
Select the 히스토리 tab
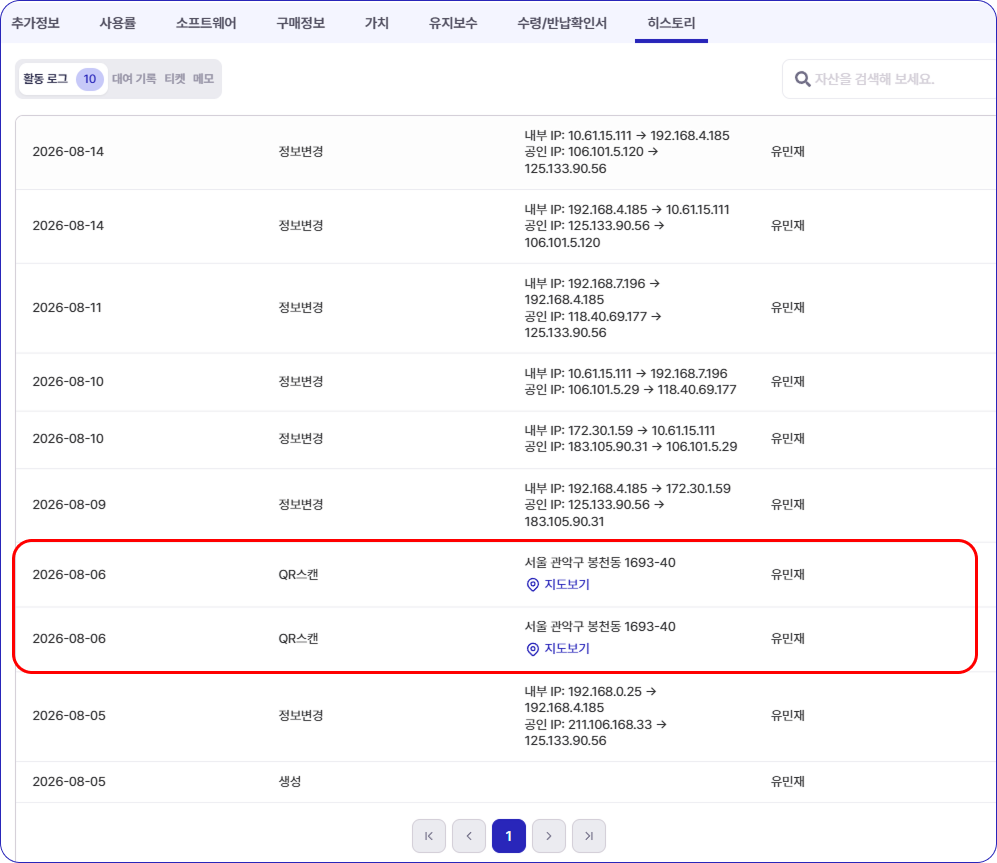[671, 24]
